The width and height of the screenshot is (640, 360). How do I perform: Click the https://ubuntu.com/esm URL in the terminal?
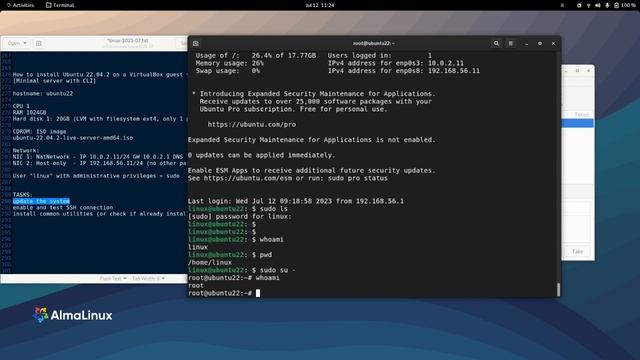[x=248, y=178]
